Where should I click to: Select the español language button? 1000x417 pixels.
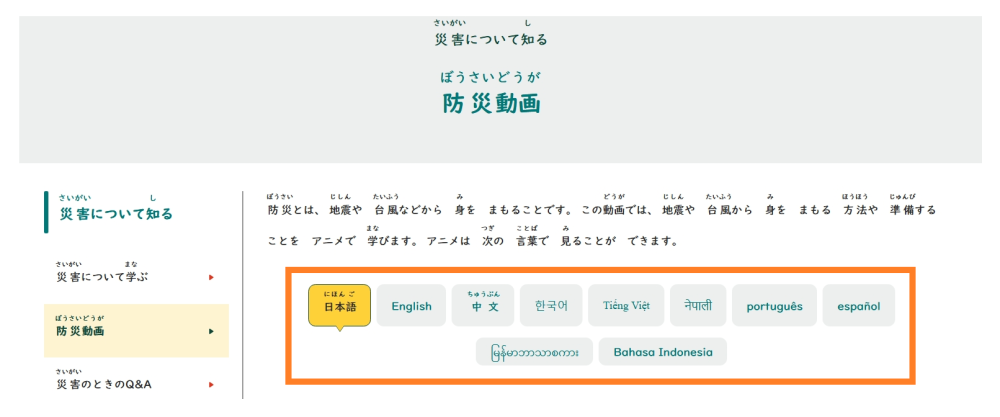click(x=858, y=305)
